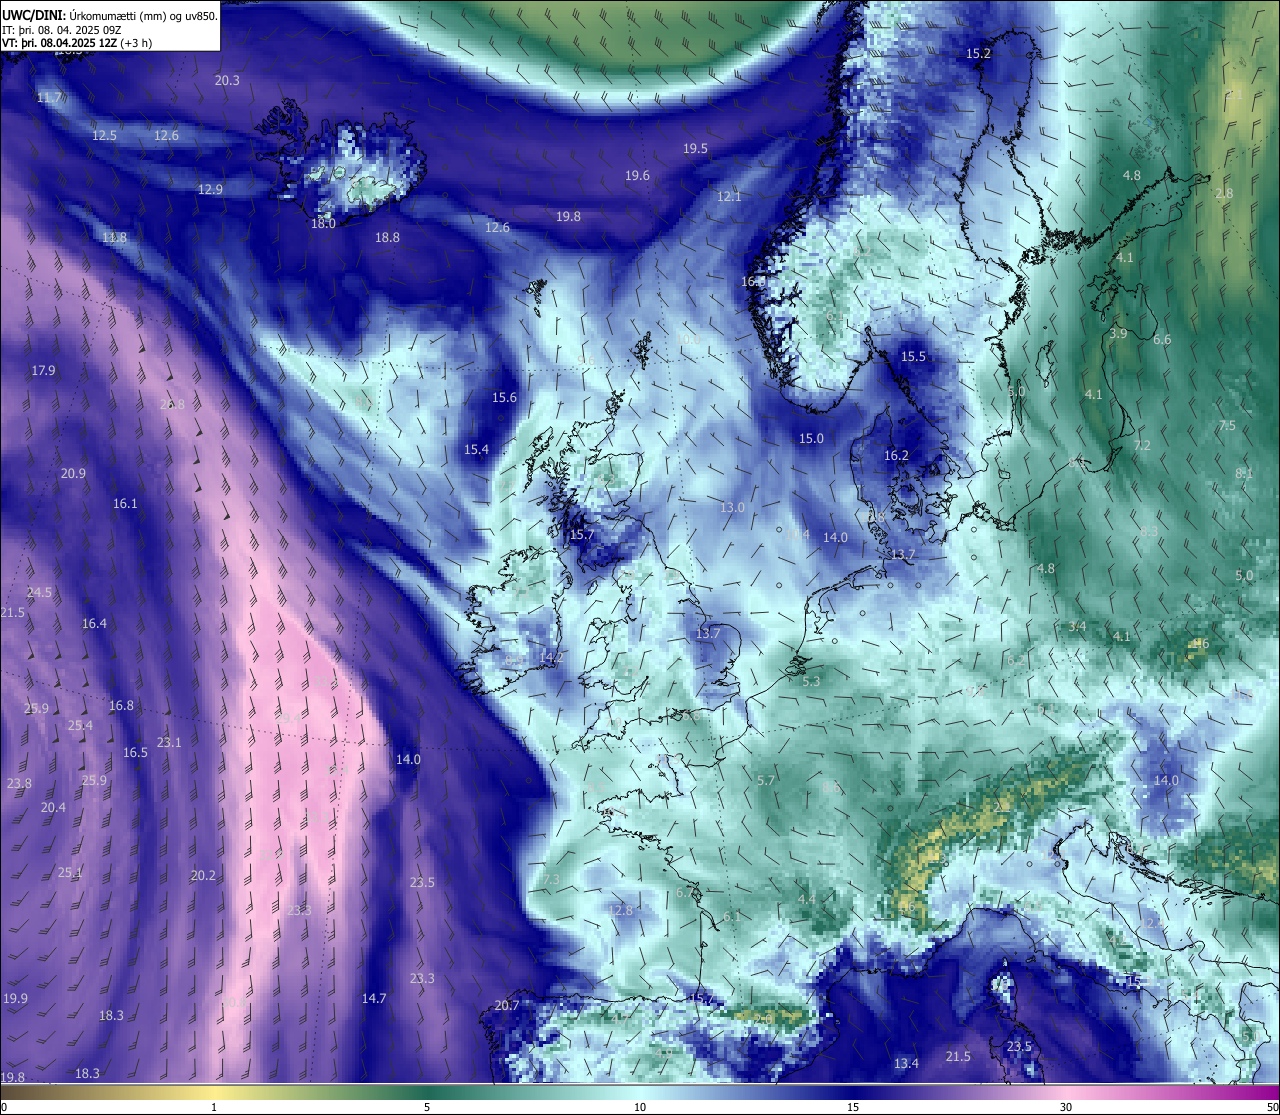Click the map value 15.4

tap(476, 449)
